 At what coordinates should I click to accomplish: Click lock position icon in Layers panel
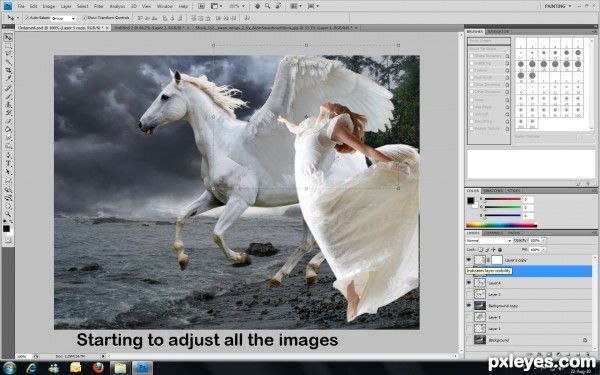(x=493, y=249)
